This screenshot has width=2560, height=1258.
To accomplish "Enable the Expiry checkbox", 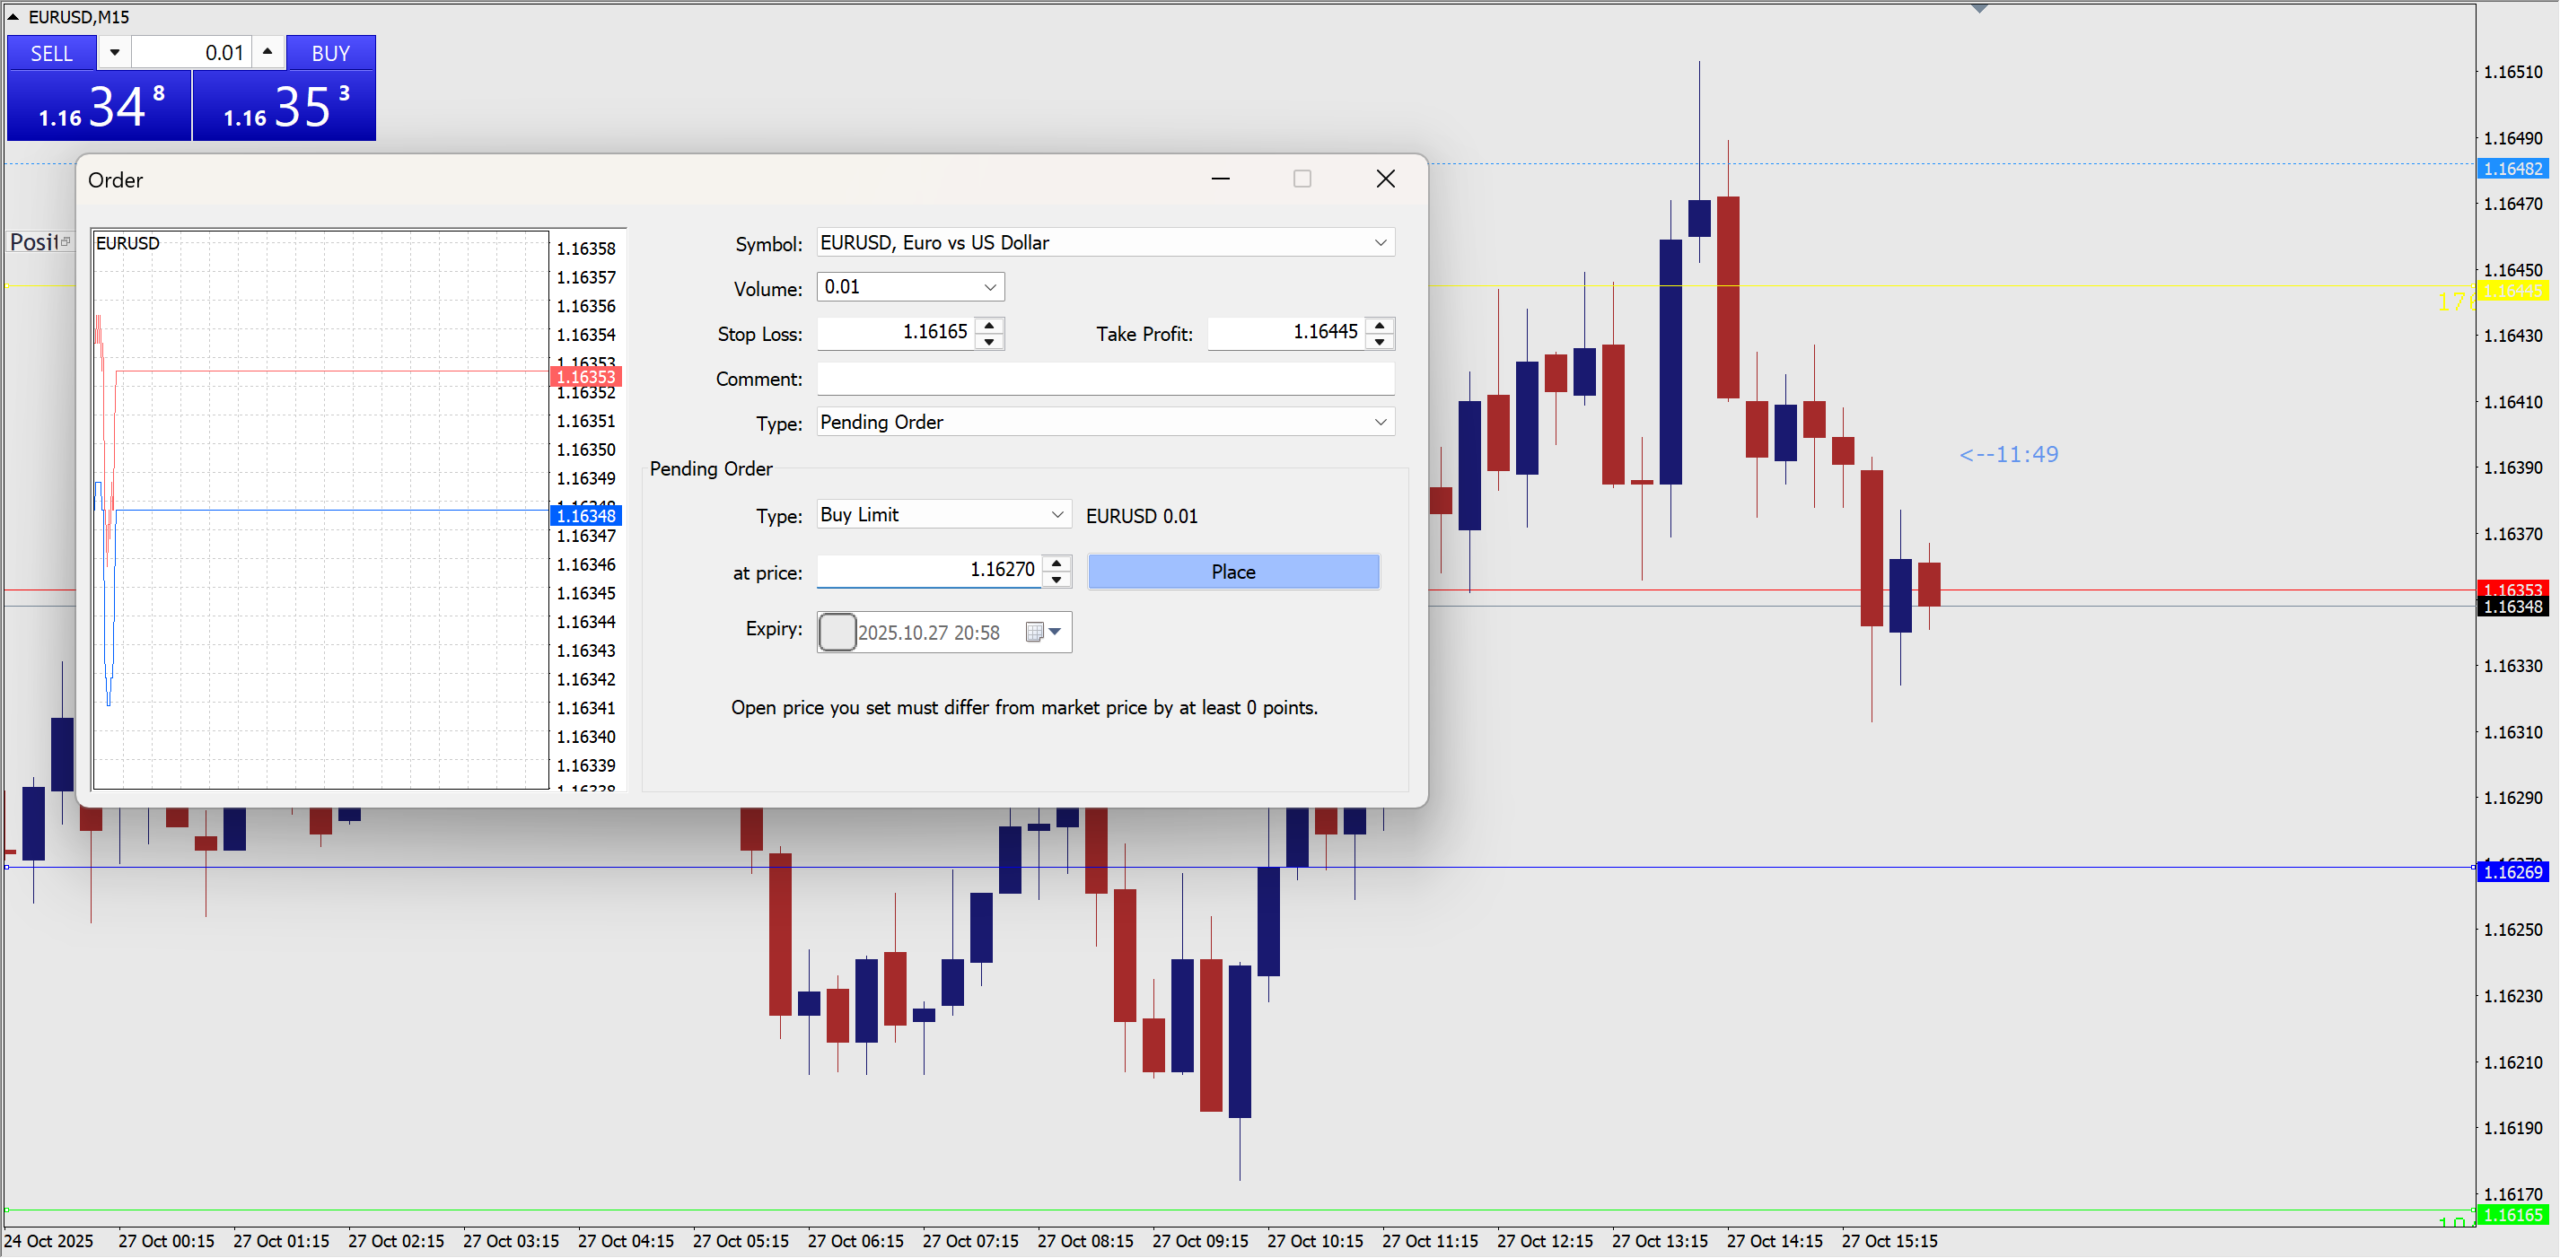I will (837, 632).
